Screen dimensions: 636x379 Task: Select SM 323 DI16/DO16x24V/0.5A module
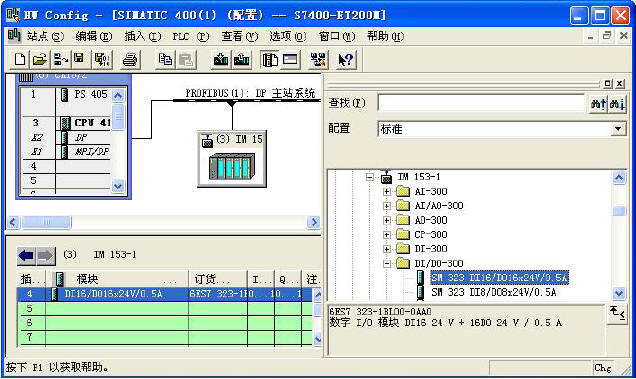click(x=499, y=278)
